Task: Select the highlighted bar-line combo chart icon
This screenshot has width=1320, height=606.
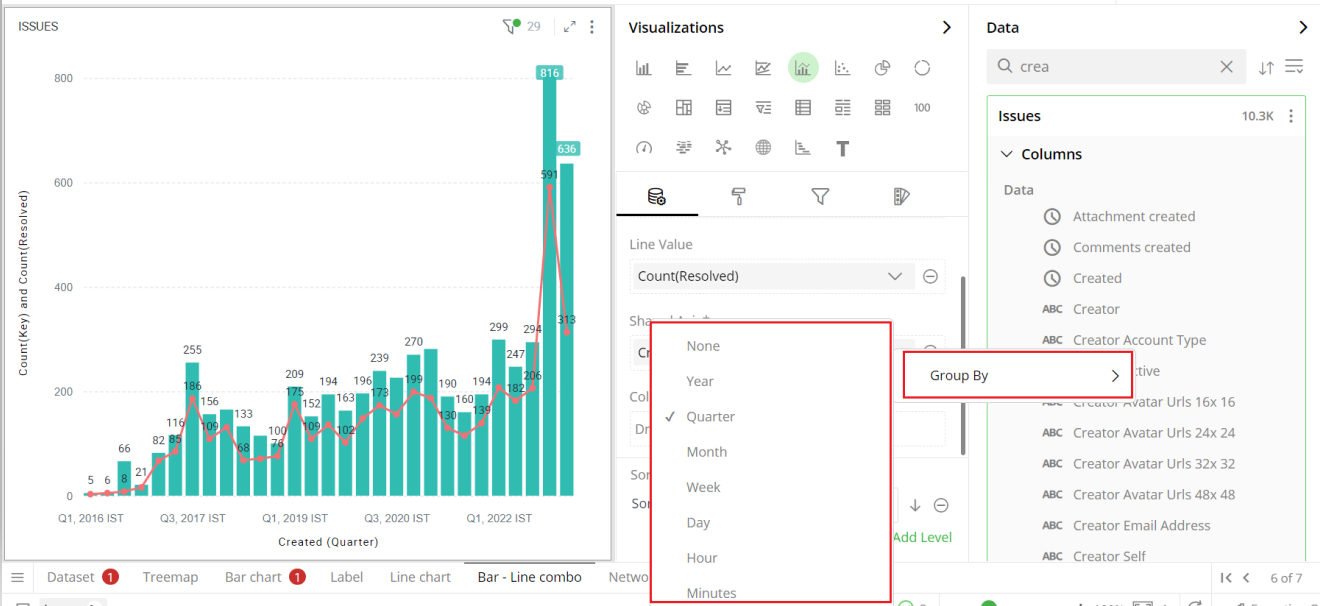Action: tap(803, 68)
